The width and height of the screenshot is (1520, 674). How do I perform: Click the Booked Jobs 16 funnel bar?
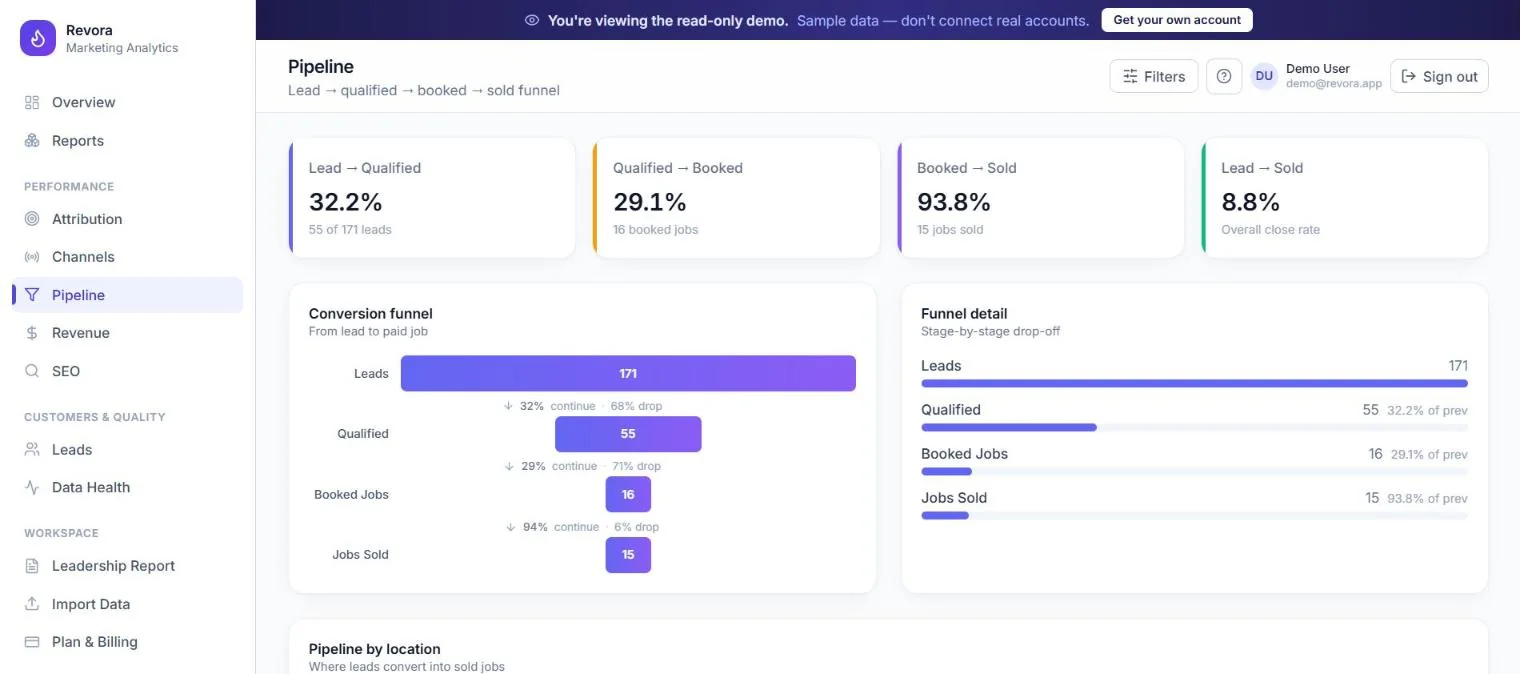pyautogui.click(x=628, y=494)
